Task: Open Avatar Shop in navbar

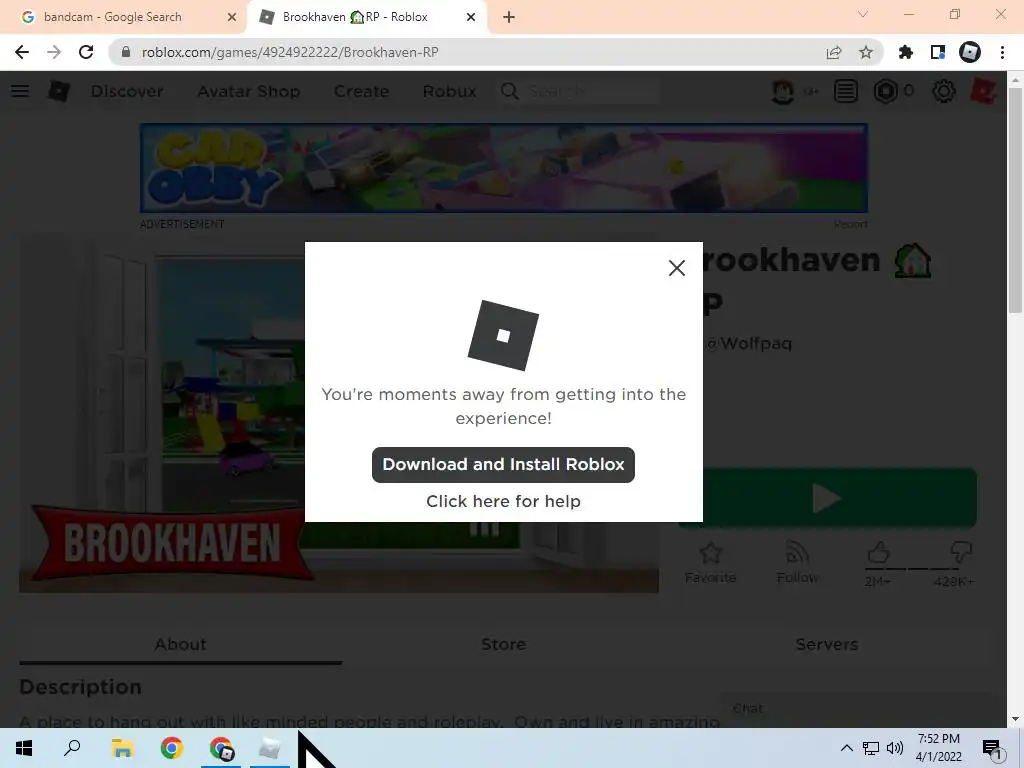Action: pyautogui.click(x=248, y=91)
